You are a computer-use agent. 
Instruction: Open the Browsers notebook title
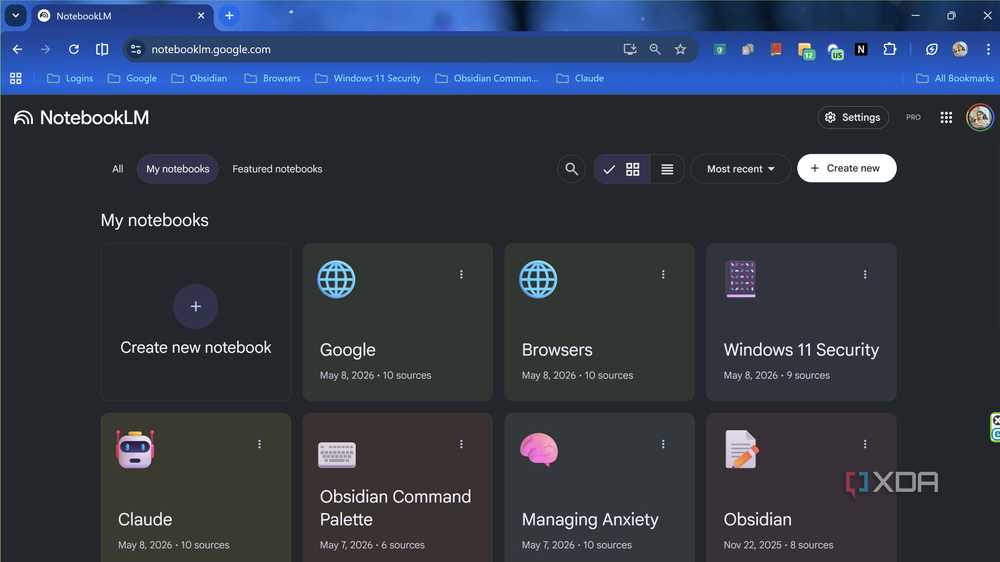pos(557,350)
